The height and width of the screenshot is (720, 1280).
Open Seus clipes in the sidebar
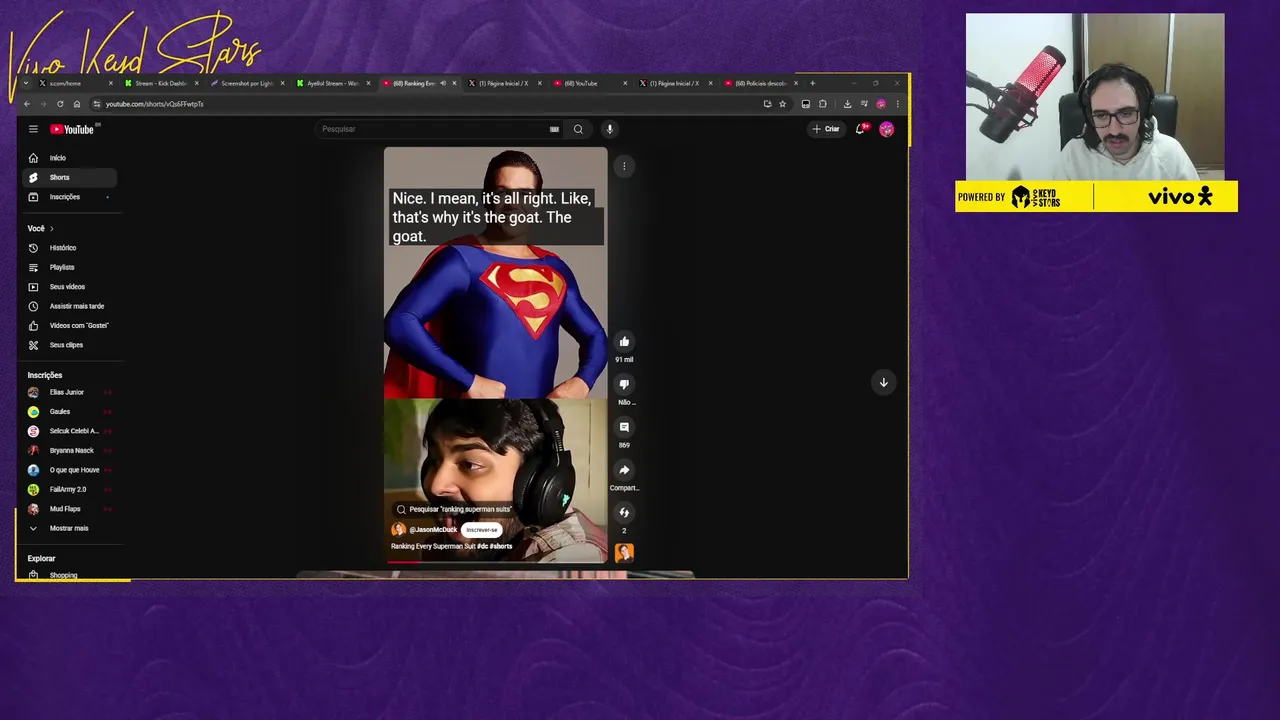point(69,345)
